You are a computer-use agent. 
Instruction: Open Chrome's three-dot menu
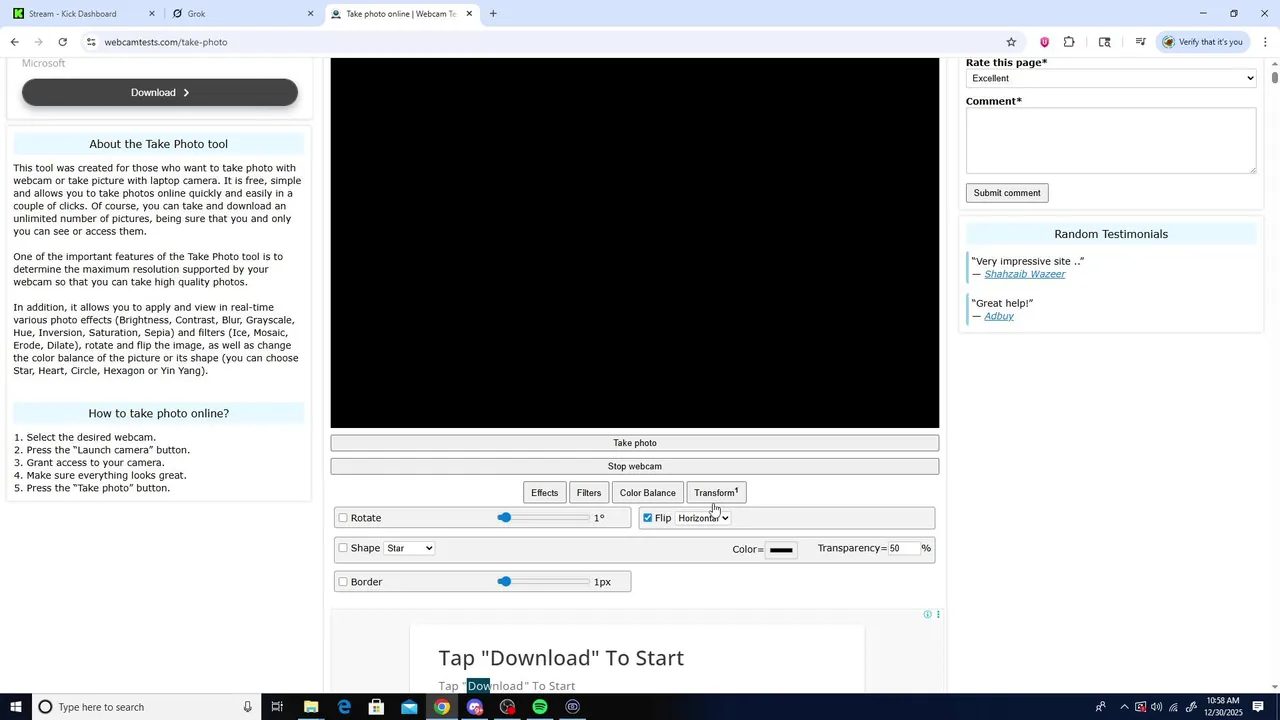pos(1265,42)
